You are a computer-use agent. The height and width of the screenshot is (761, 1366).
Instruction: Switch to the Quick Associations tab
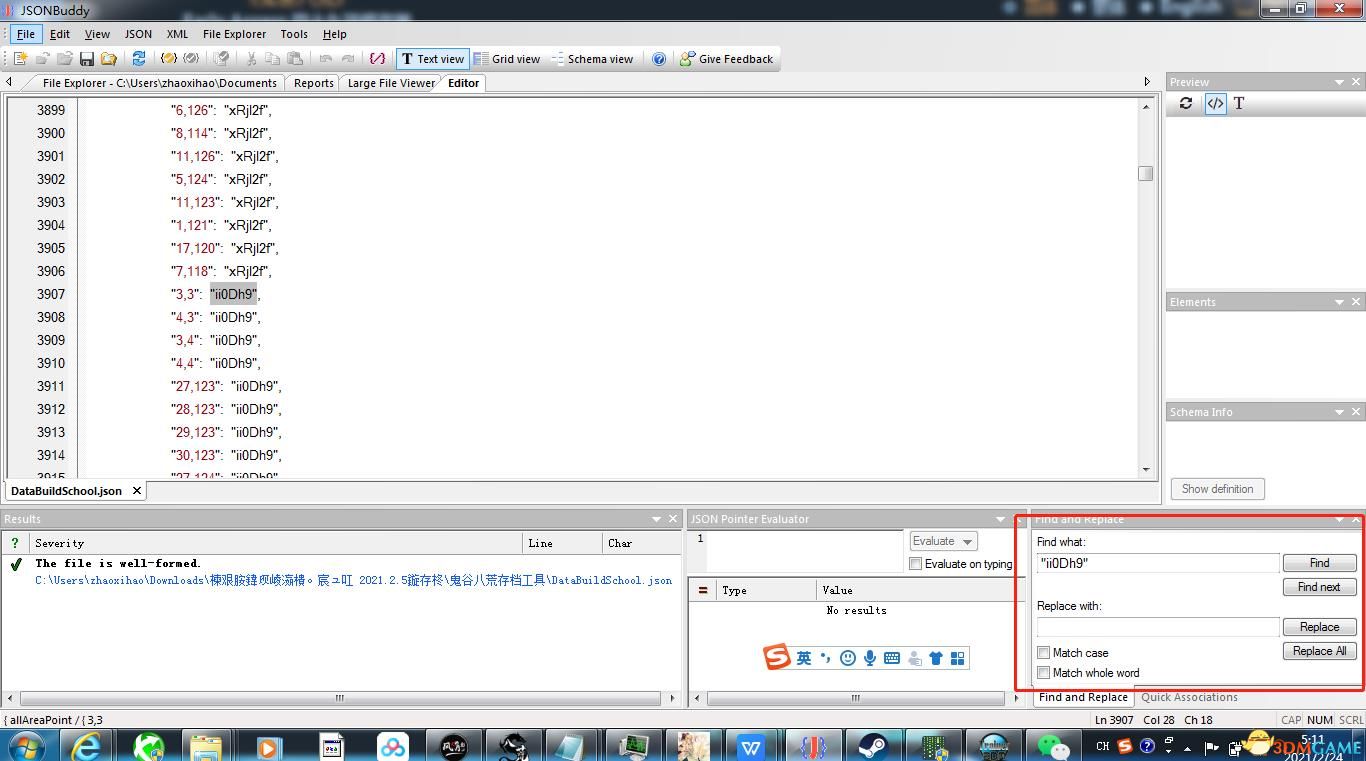coord(1189,697)
